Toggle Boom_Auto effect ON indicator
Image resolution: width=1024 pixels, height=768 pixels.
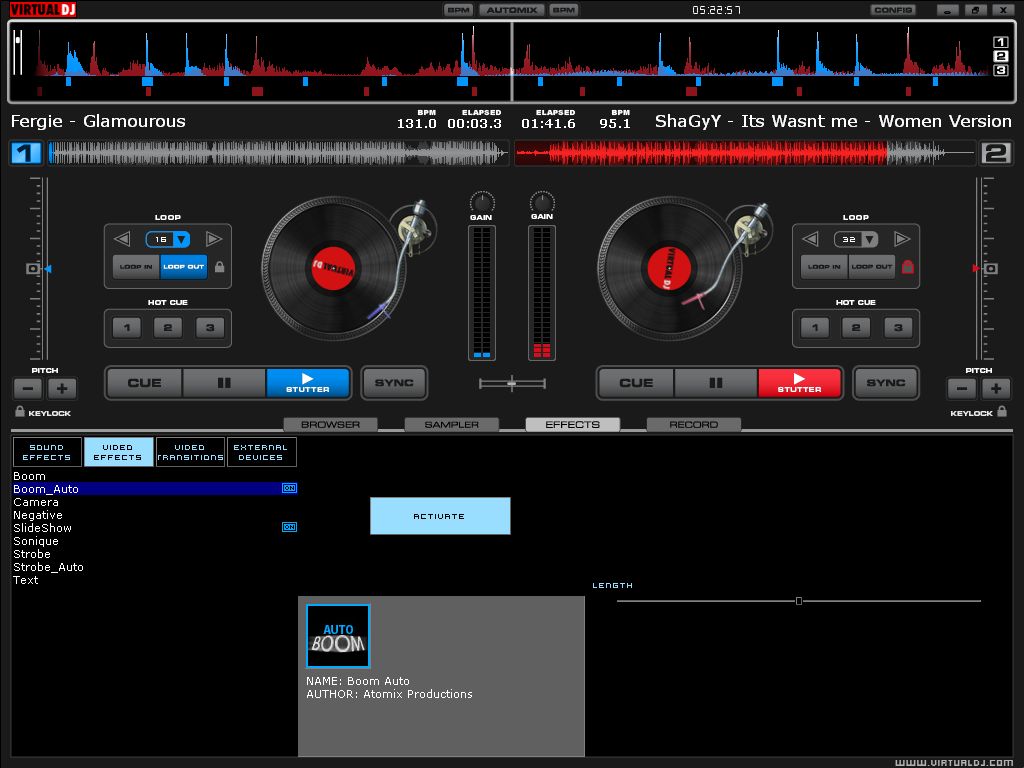(x=289, y=488)
